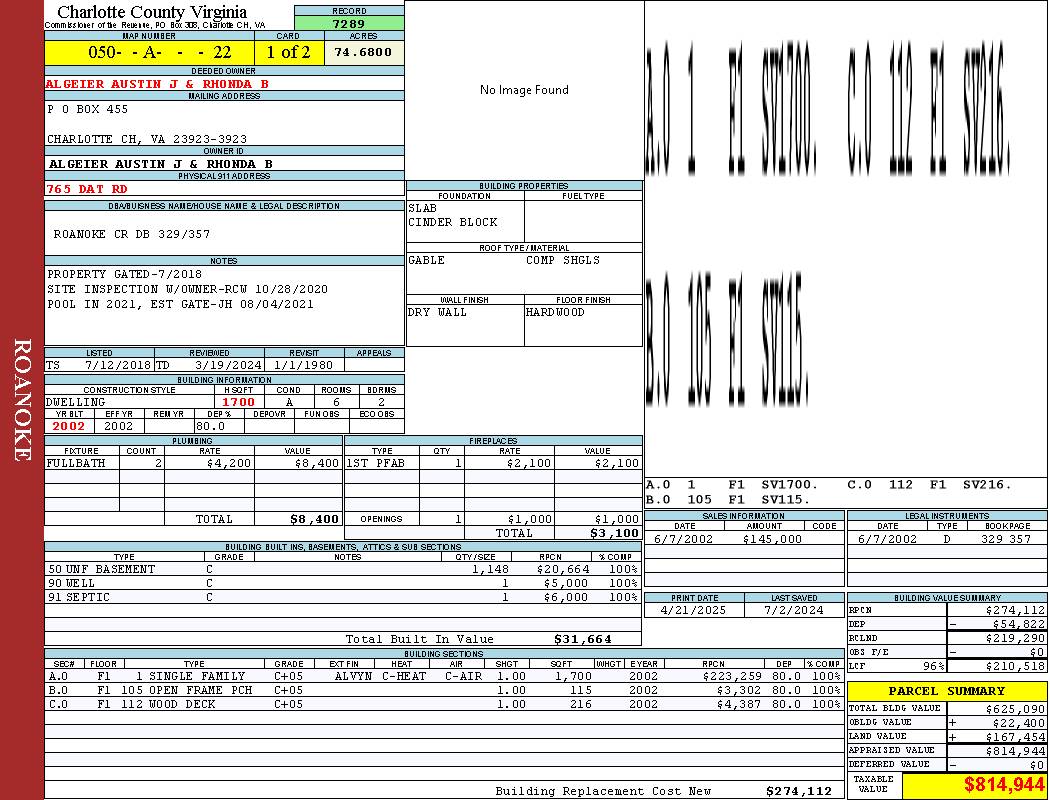
Task: Select H SQFT value 1700 in red
Action: (x=239, y=402)
